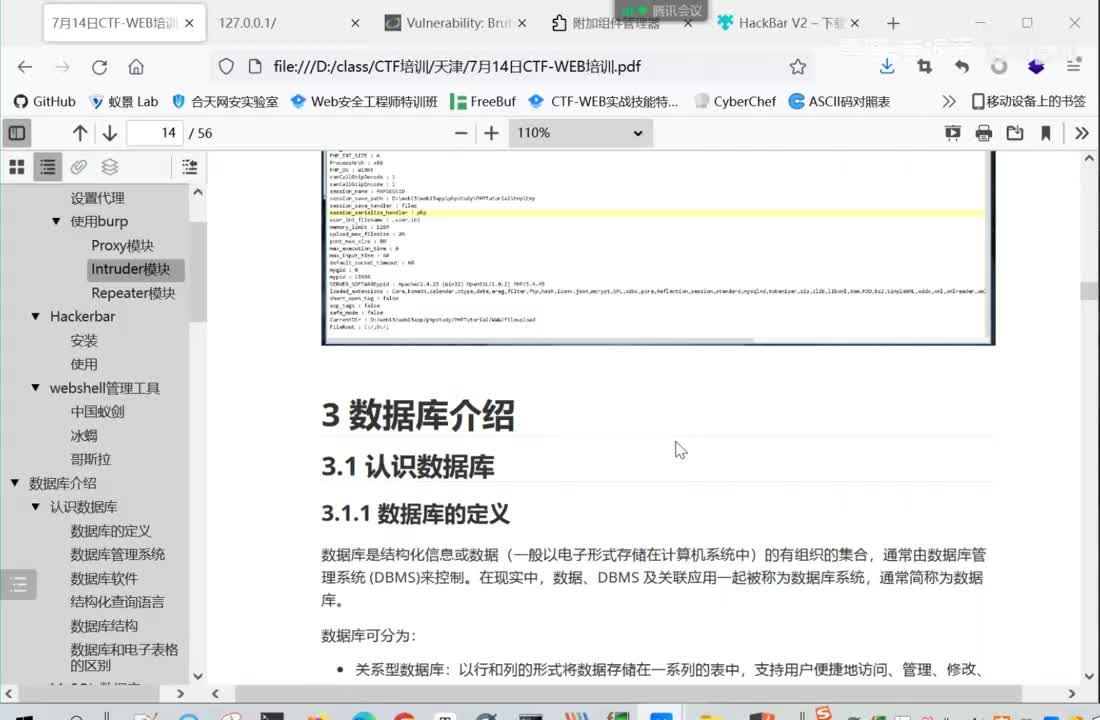Zoom out with the minus button
This screenshot has width=1100, height=720.
coord(461,133)
